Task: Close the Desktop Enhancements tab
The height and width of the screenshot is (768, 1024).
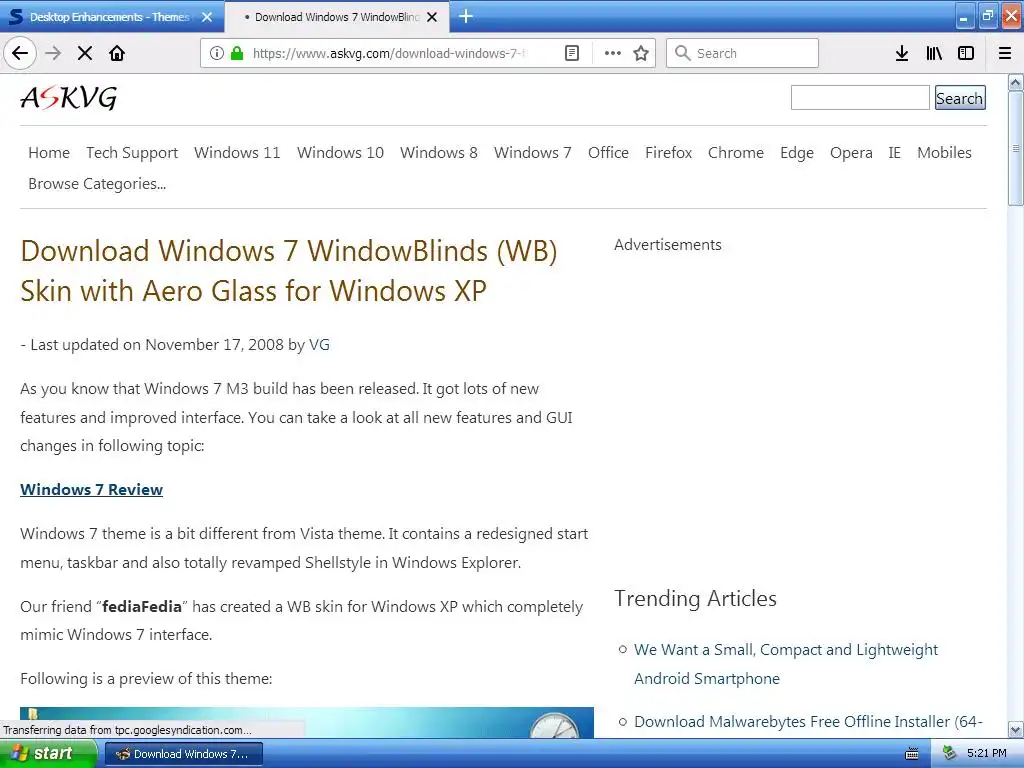Action: [207, 17]
